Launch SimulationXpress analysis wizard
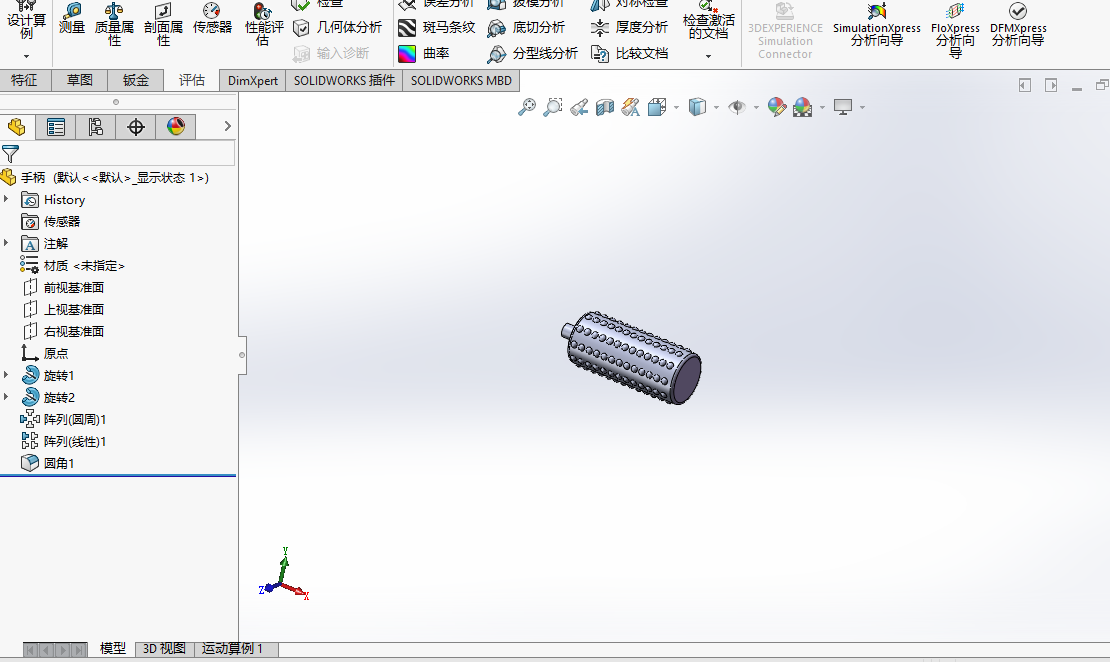 tap(876, 25)
